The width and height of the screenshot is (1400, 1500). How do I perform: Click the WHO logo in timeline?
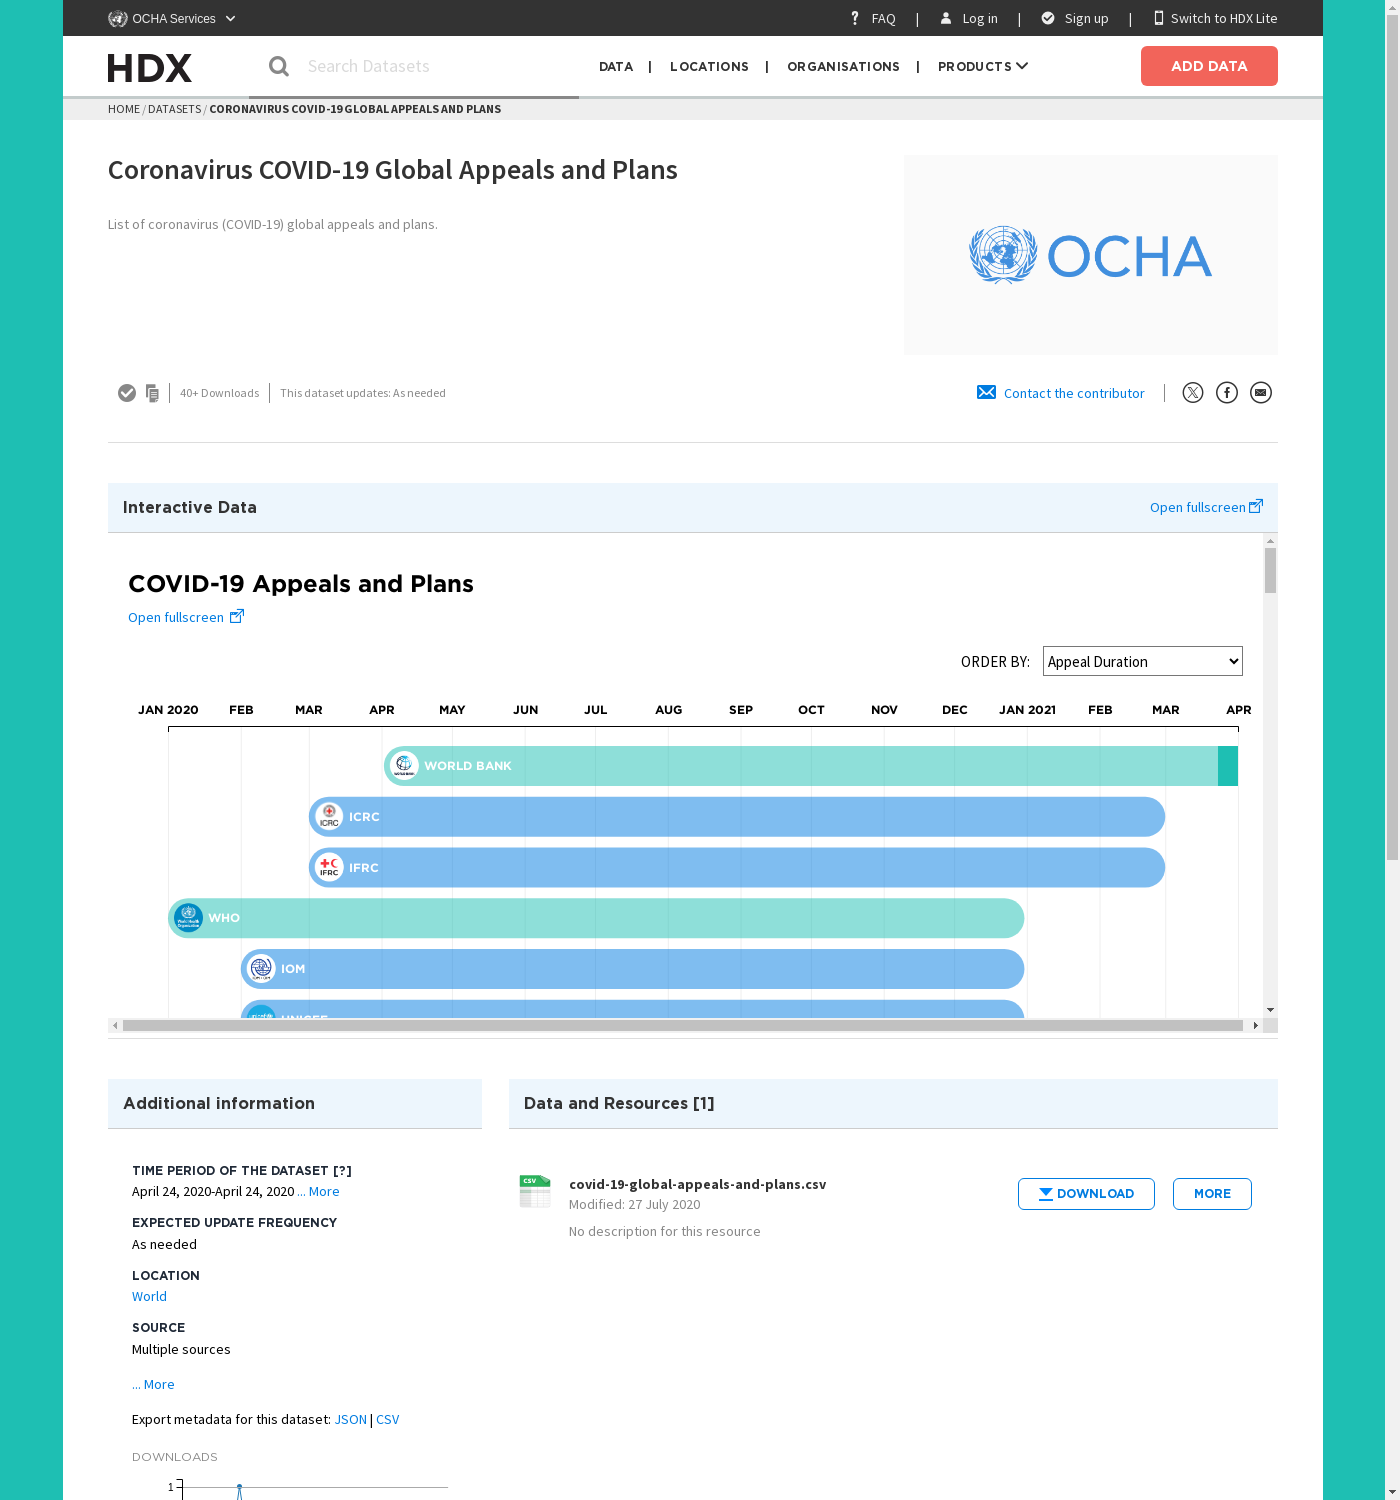pos(188,918)
